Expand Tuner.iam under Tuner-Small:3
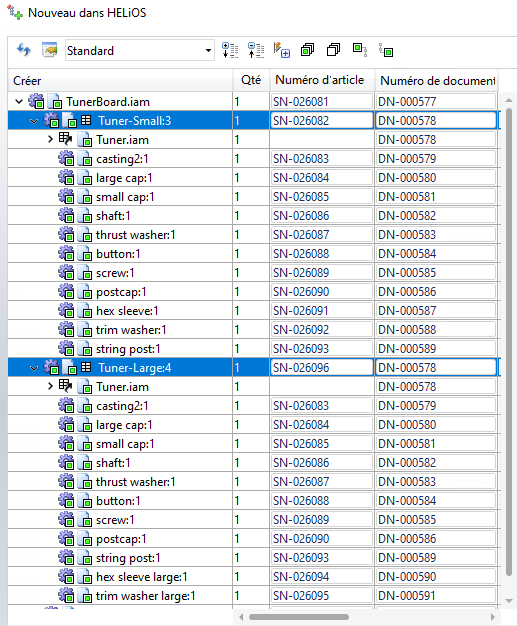The image size is (517, 626). [50, 140]
